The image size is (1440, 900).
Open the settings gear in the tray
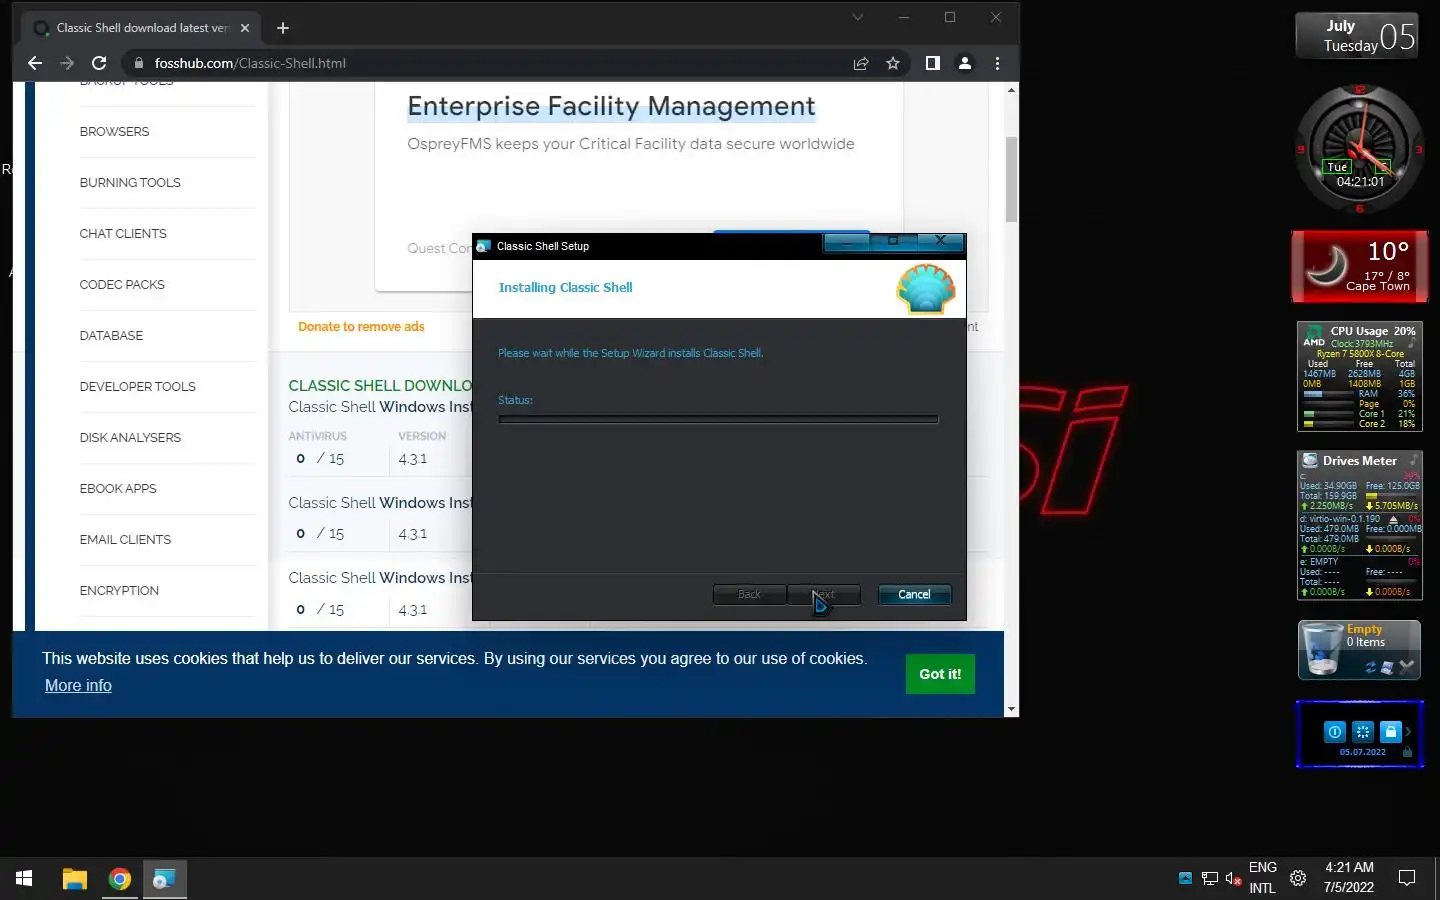(1298, 878)
